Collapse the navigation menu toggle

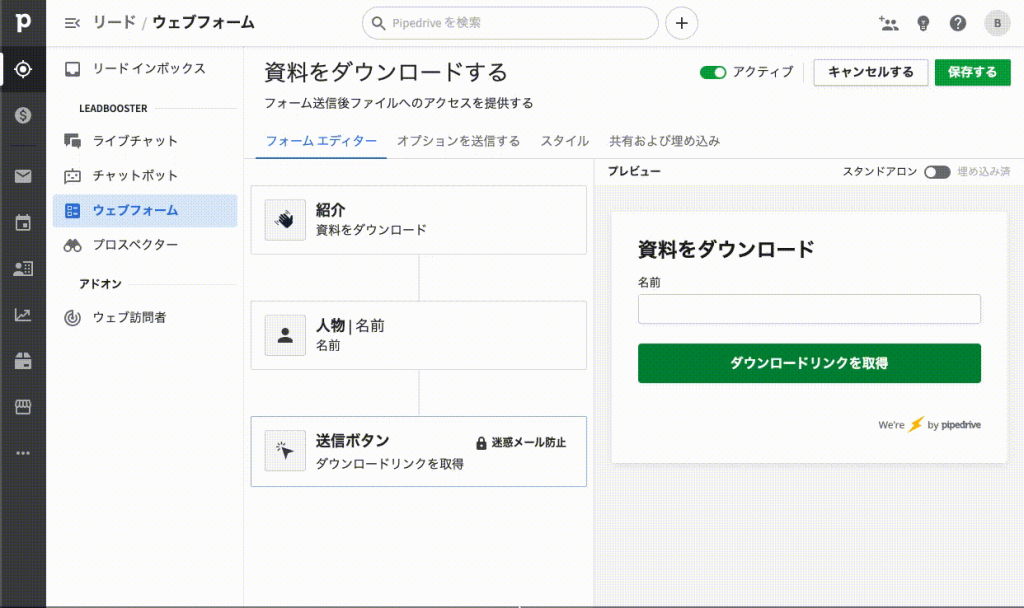pyautogui.click(x=72, y=23)
